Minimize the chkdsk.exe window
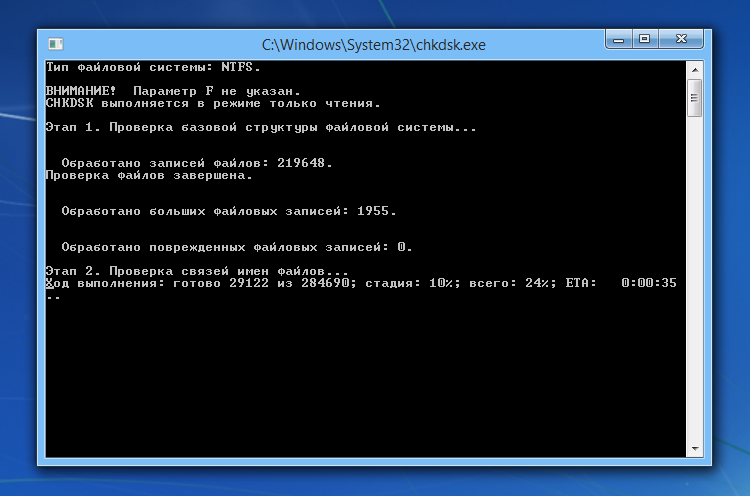This screenshot has width=750, height=496. tap(619, 39)
